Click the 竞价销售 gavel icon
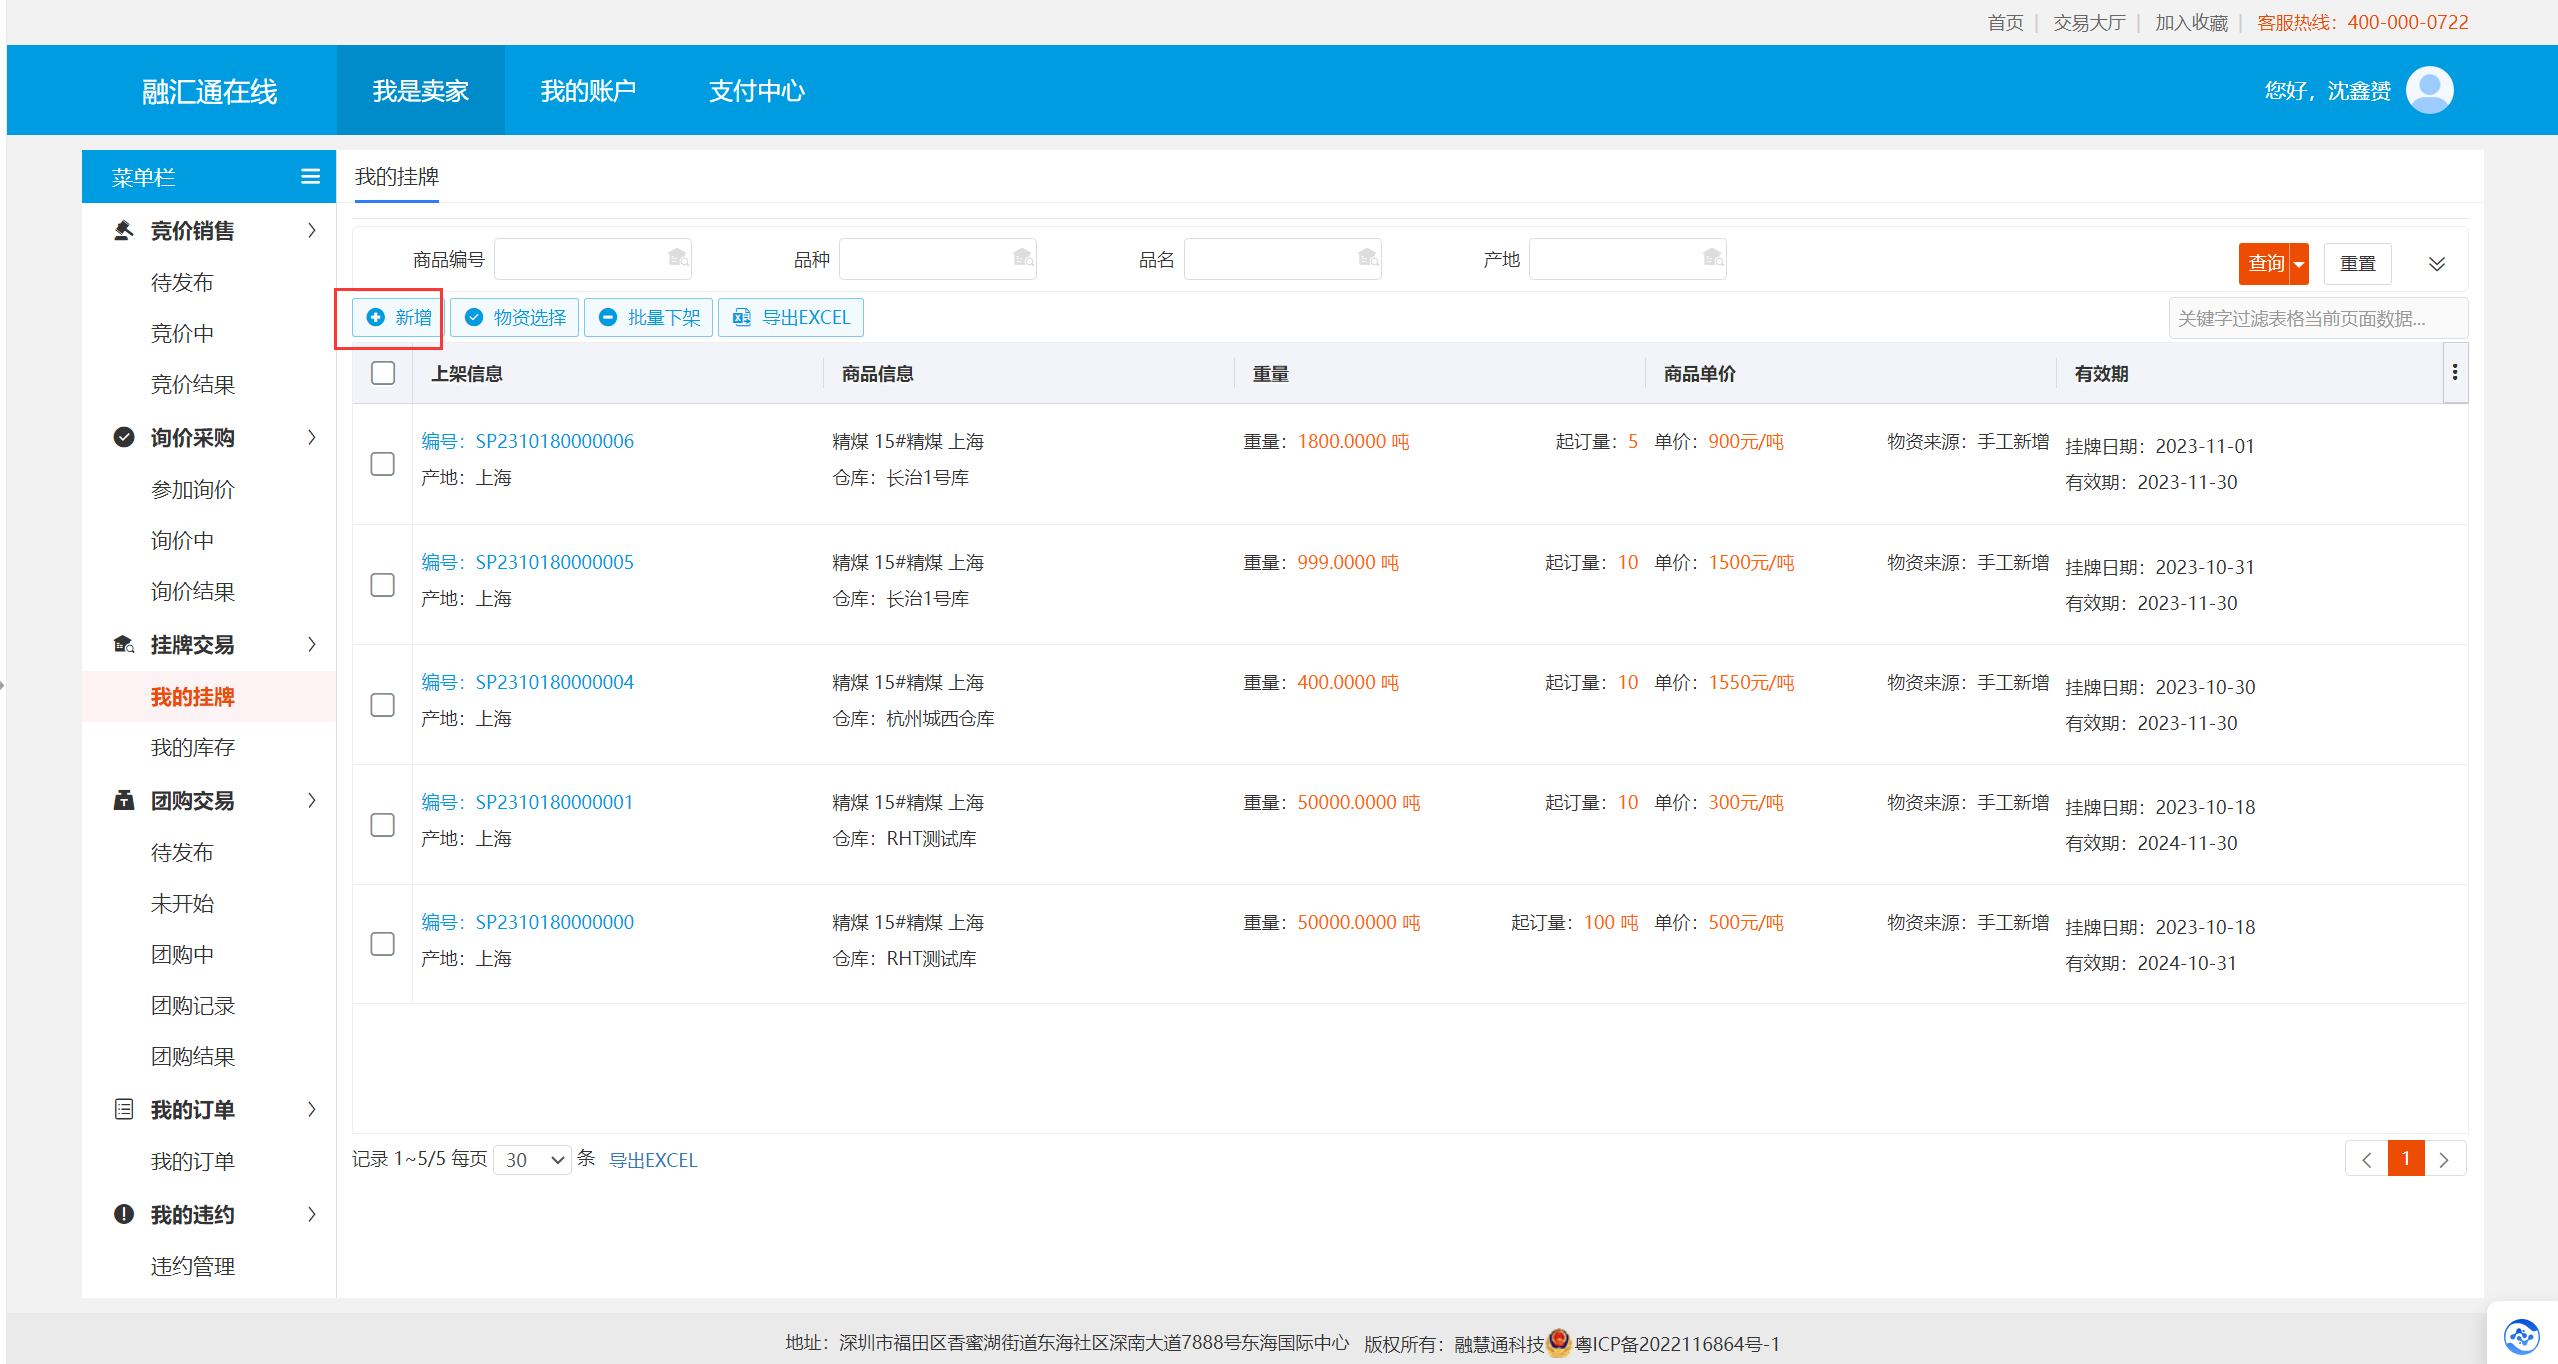This screenshot has height=1364, width=2558. pyautogui.click(x=124, y=231)
